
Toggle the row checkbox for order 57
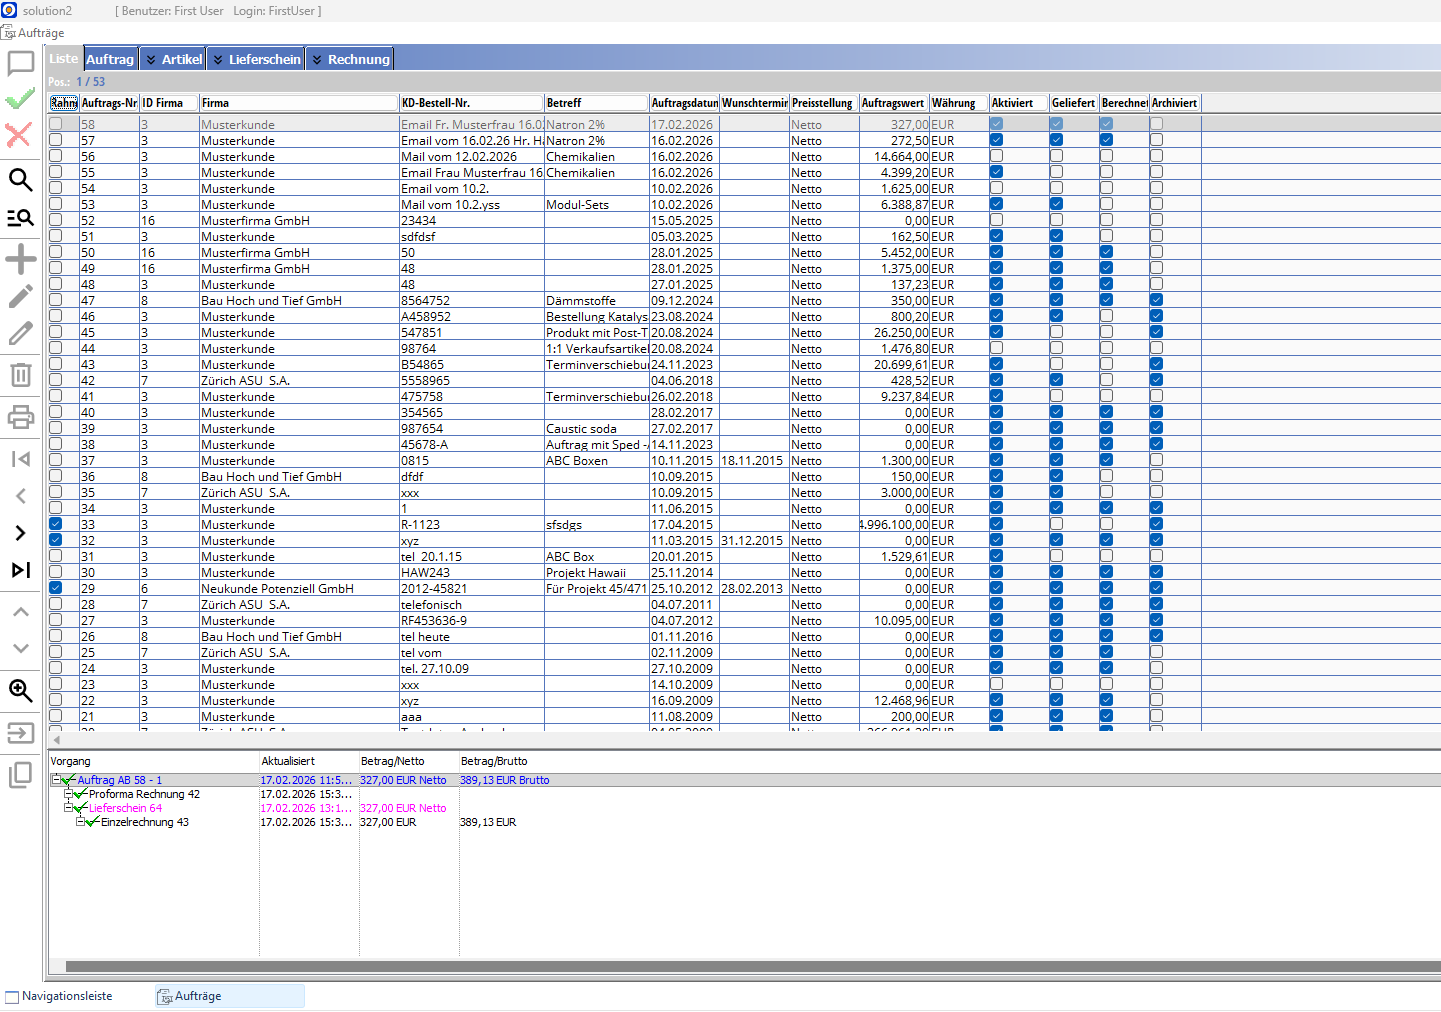click(56, 140)
